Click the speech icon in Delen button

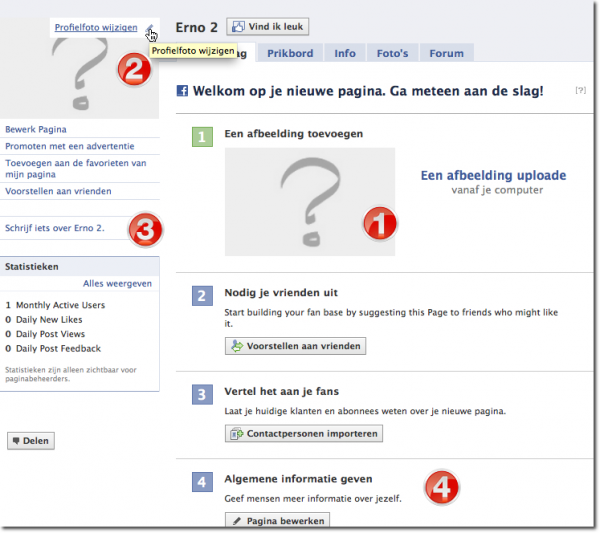click(16, 441)
